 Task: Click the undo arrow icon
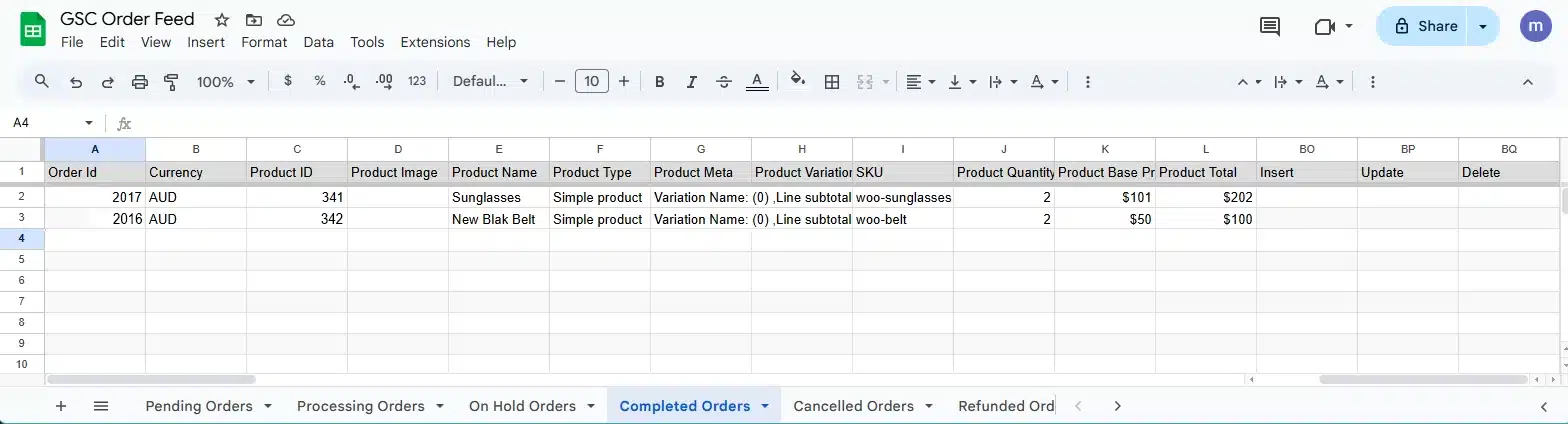click(x=76, y=82)
